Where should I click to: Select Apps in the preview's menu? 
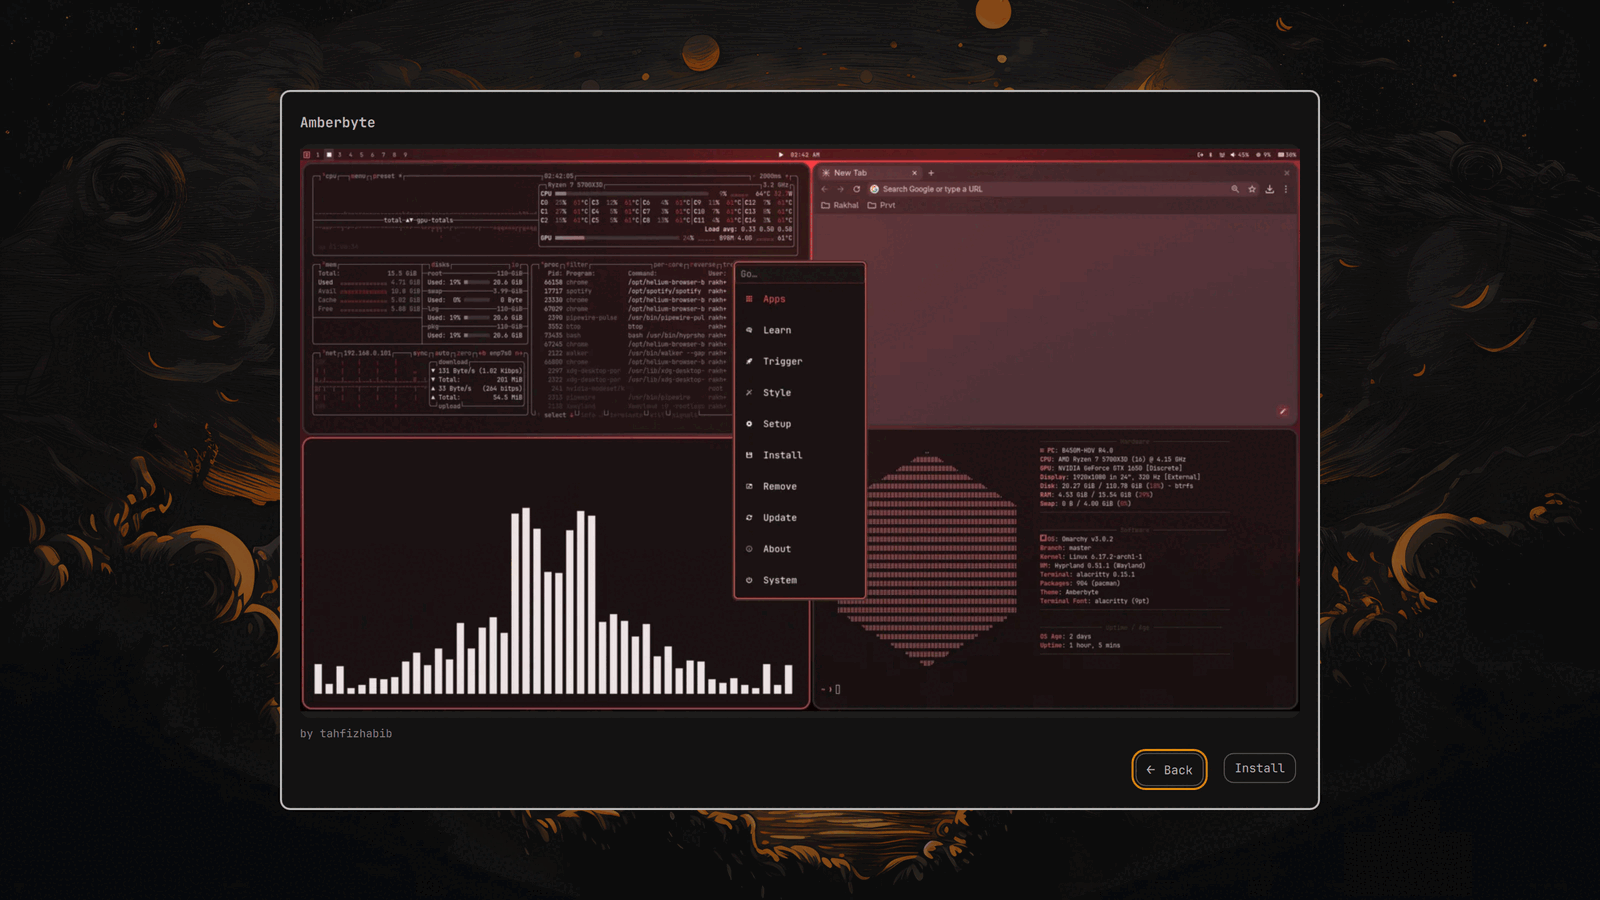pos(799,299)
